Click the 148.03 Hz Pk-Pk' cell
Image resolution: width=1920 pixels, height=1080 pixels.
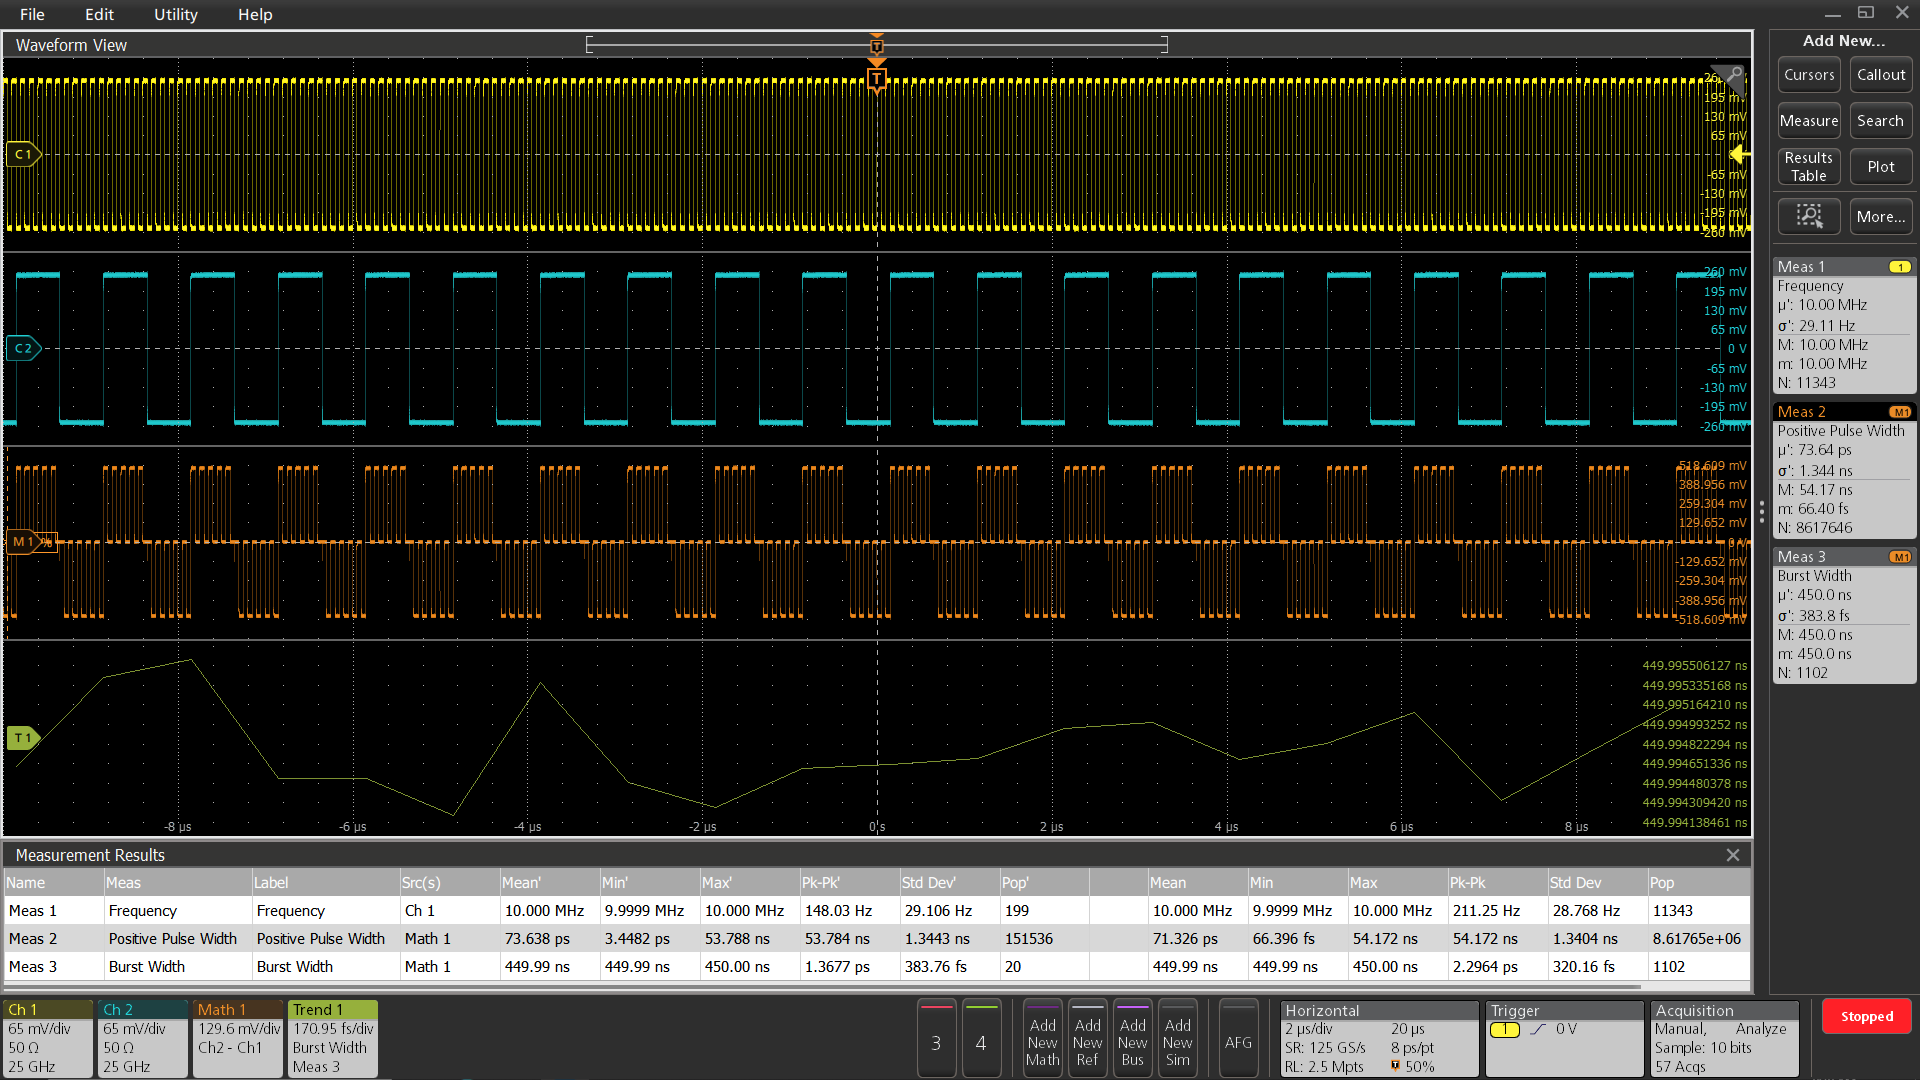pos(849,911)
